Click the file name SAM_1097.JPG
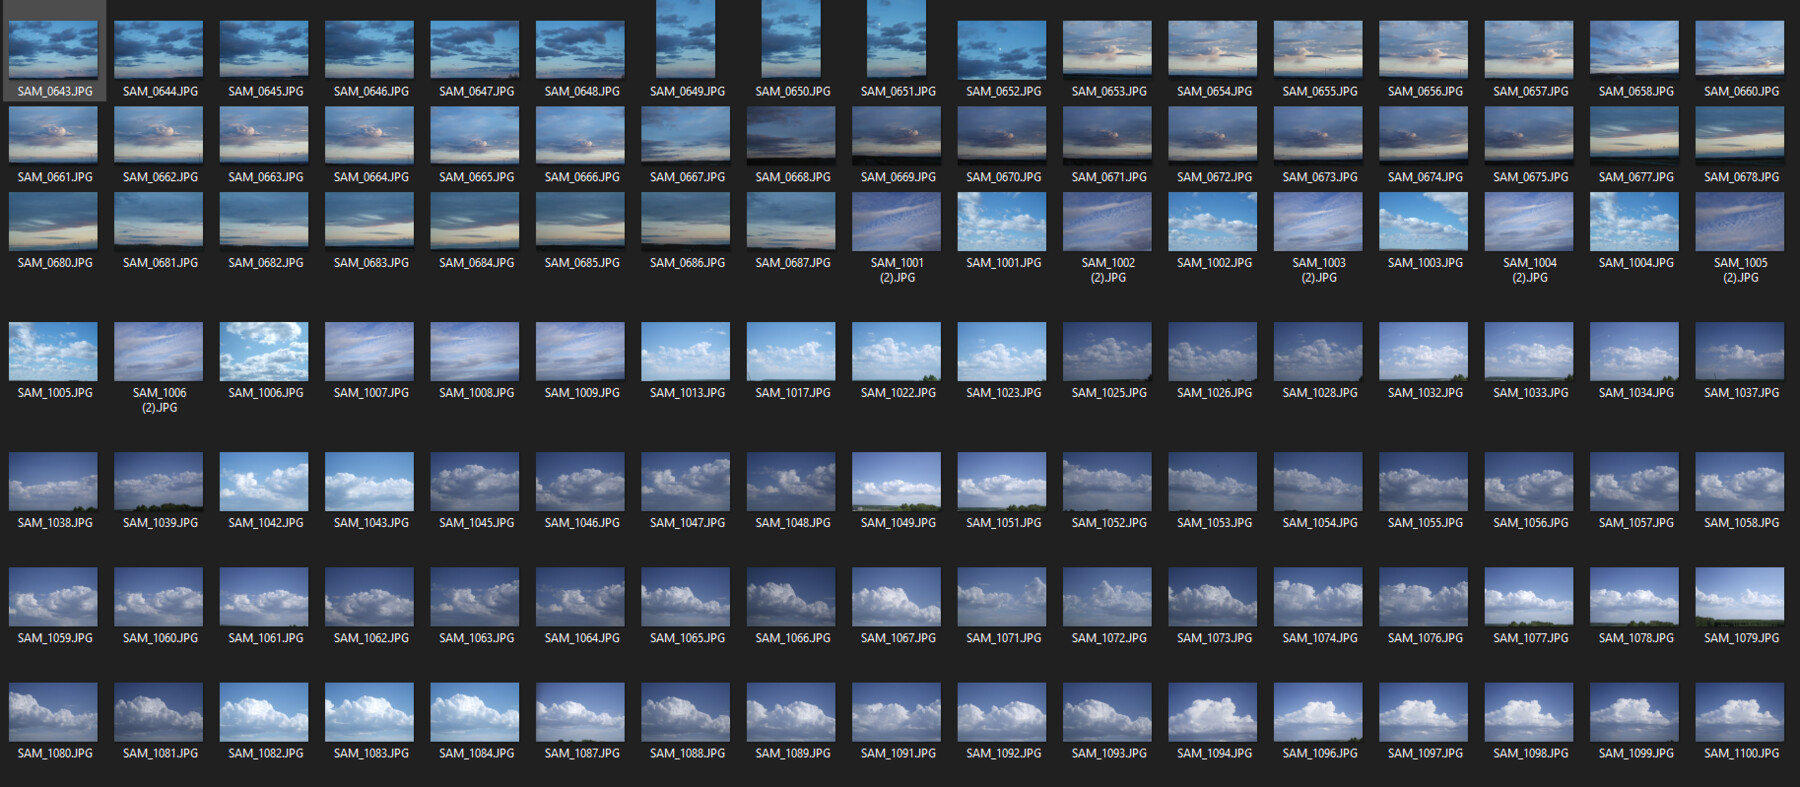The height and width of the screenshot is (787, 1800). pyautogui.click(x=1426, y=753)
